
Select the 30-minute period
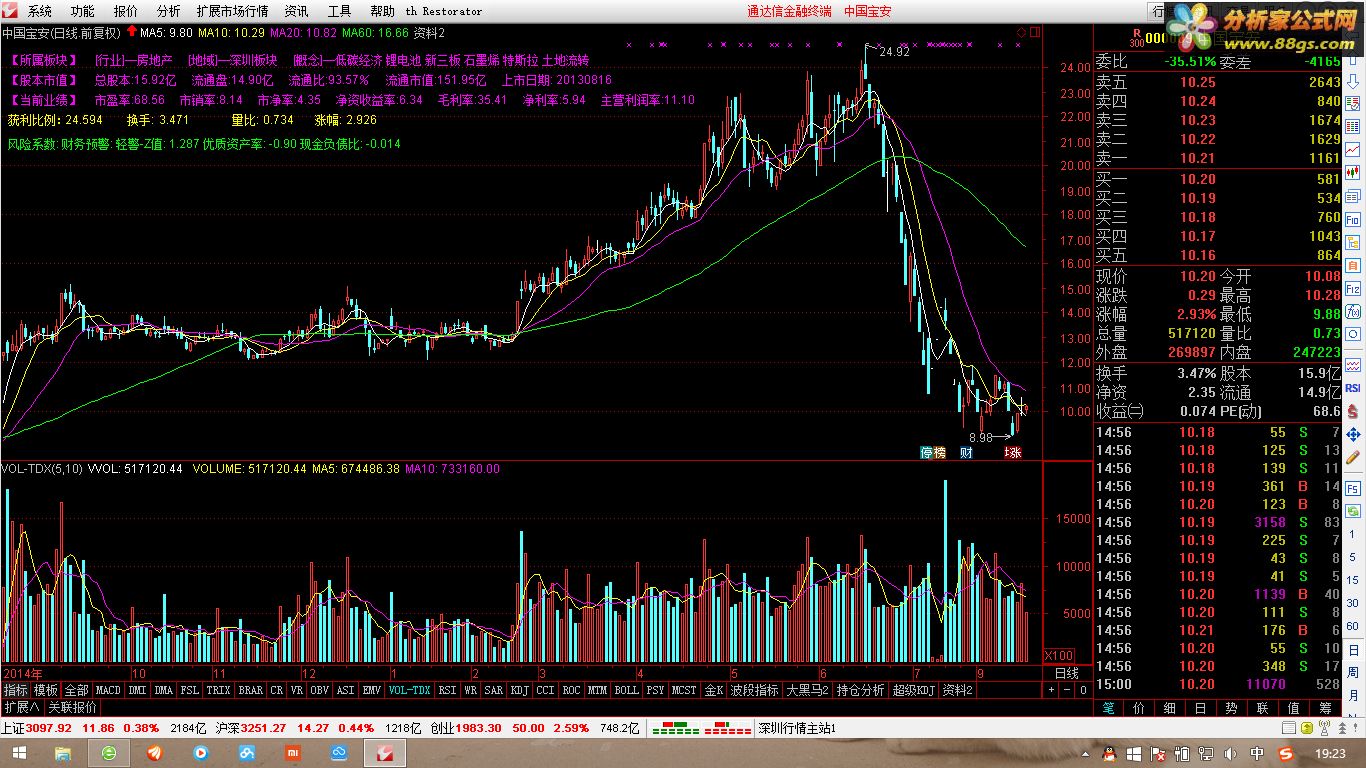(1352, 603)
